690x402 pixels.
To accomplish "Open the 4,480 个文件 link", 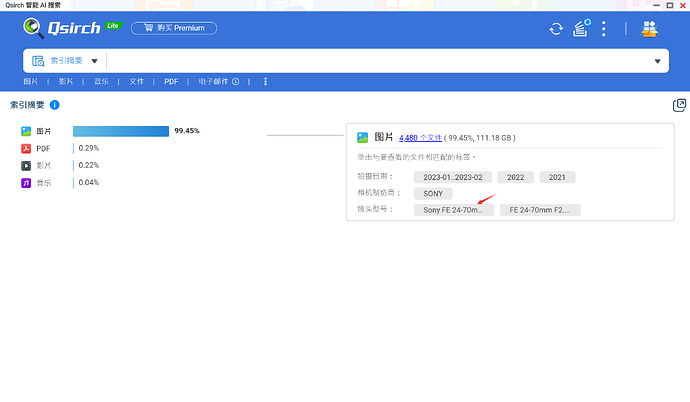I will coord(420,138).
